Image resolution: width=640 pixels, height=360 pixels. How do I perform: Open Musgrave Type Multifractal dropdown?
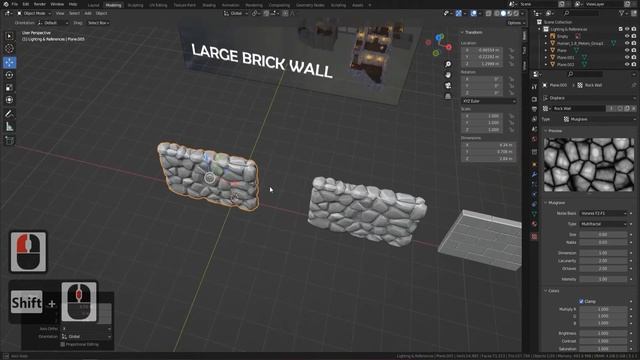(603, 224)
